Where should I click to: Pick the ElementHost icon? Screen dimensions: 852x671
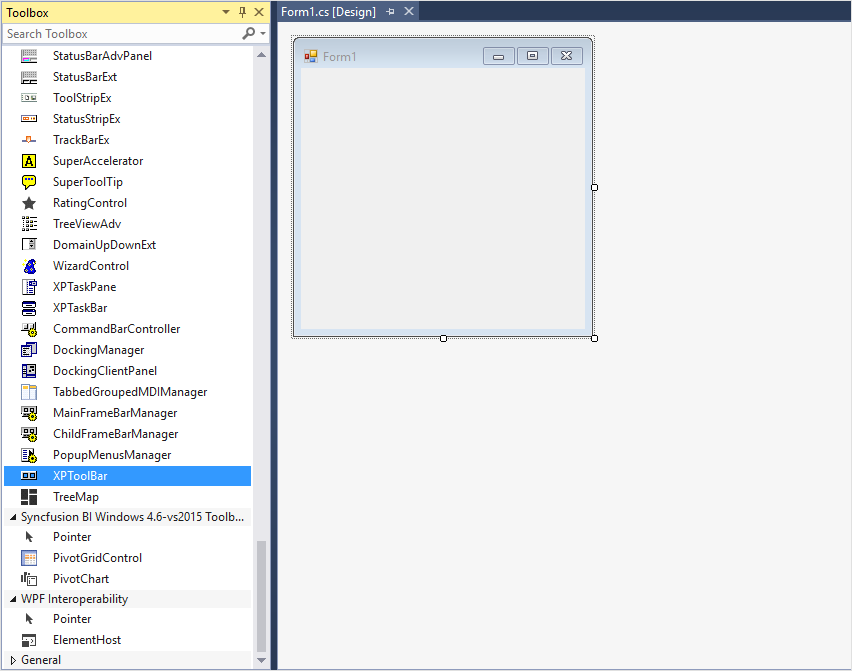[29, 641]
